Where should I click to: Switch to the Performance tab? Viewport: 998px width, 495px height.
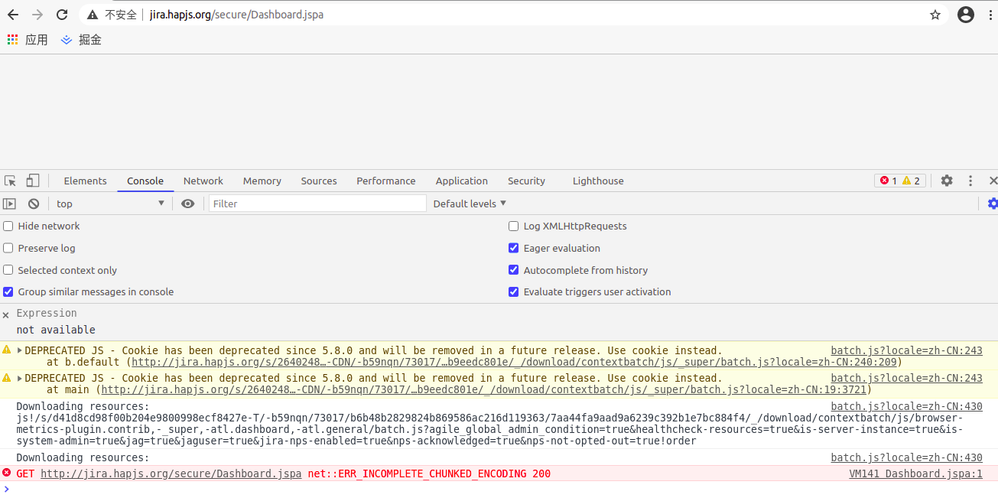(386, 181)
